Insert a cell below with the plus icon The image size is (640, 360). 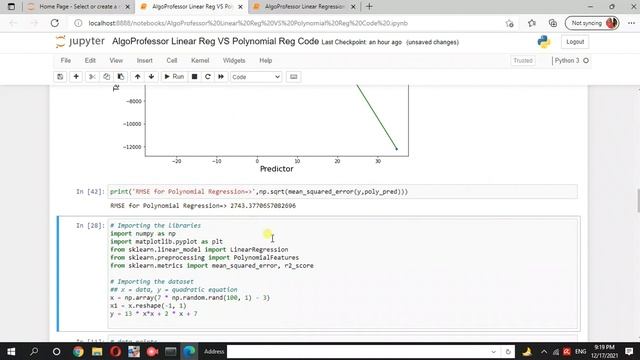tap(76, 77)
